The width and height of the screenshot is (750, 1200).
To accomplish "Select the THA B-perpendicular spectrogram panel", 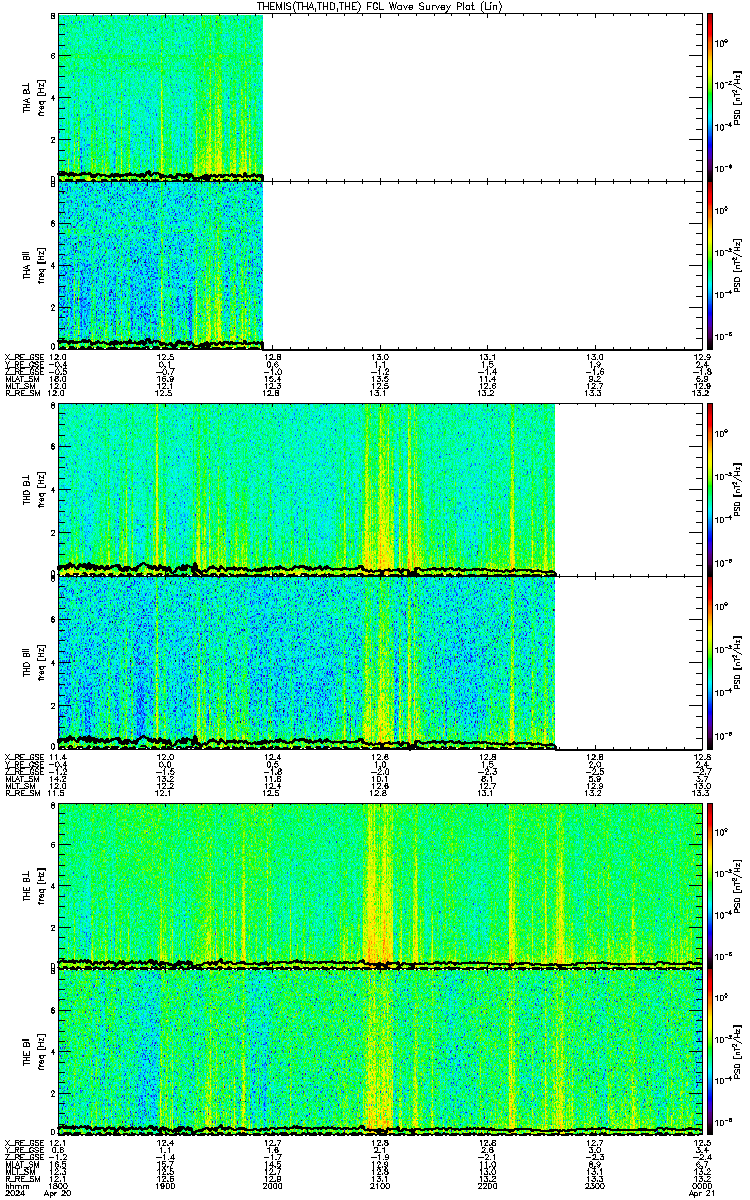I will [x=379, y=97].
